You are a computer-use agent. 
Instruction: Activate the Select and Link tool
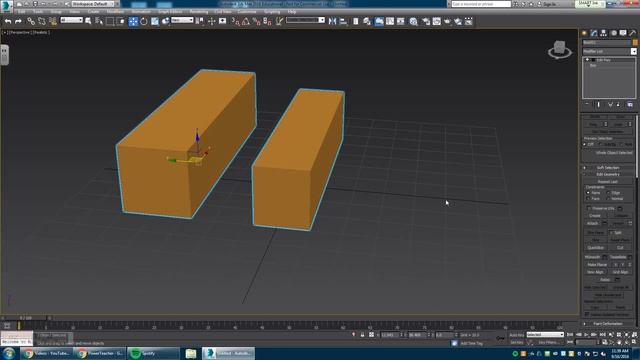[x=31, y=21]
